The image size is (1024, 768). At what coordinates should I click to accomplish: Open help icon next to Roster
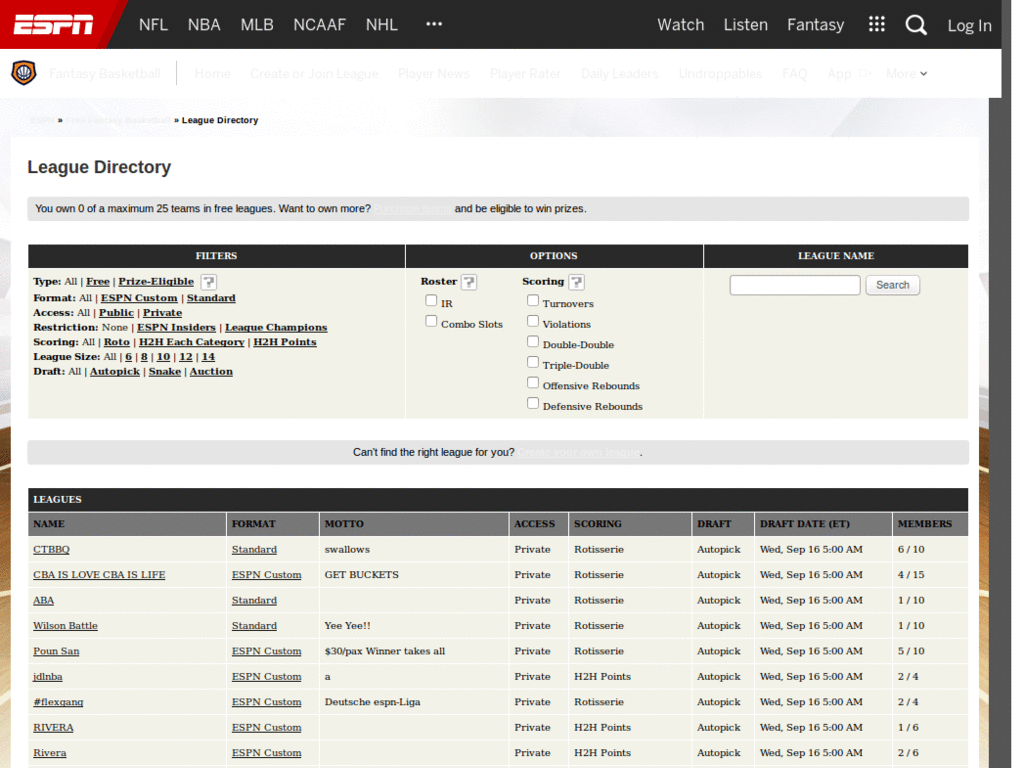pos(469,282)
